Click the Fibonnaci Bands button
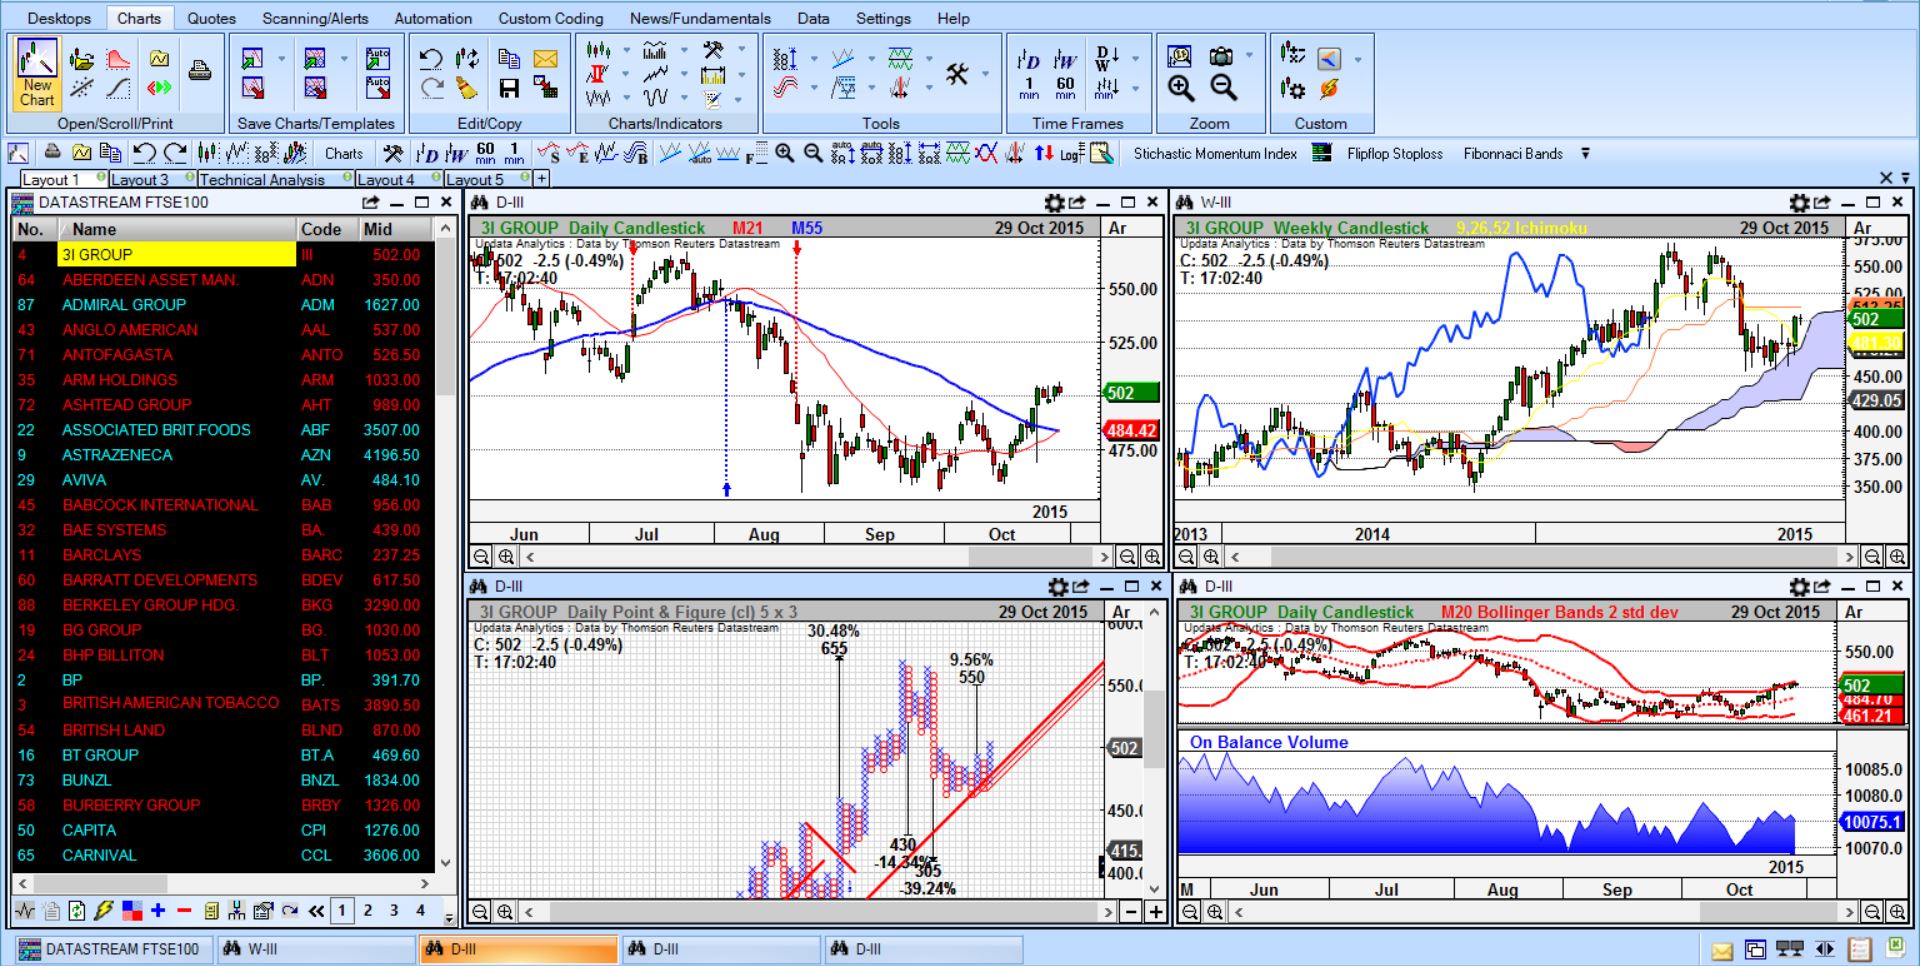 click(1512, 153)
